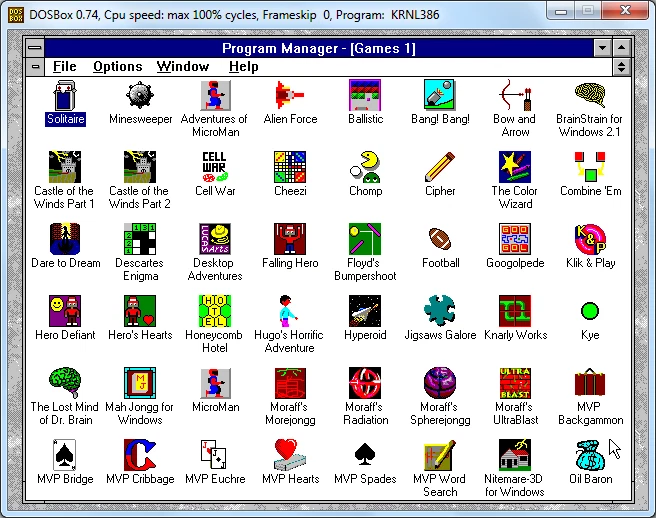Select The Color Wizard icon

pos(515,167)
